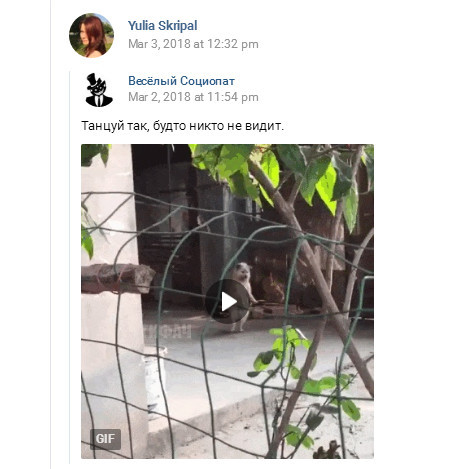
Task: Click the caption text Танцуй так, будто никто не видит
Action: (x=182, y=126)
